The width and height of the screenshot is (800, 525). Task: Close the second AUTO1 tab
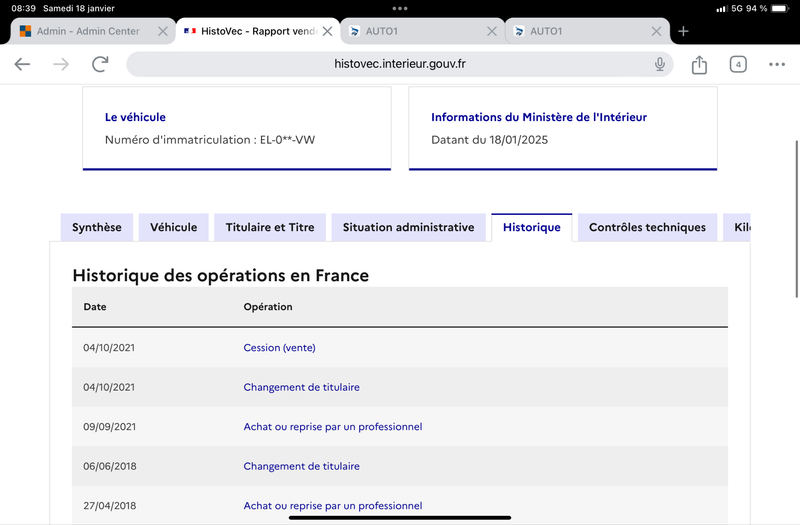pos(657,31)
